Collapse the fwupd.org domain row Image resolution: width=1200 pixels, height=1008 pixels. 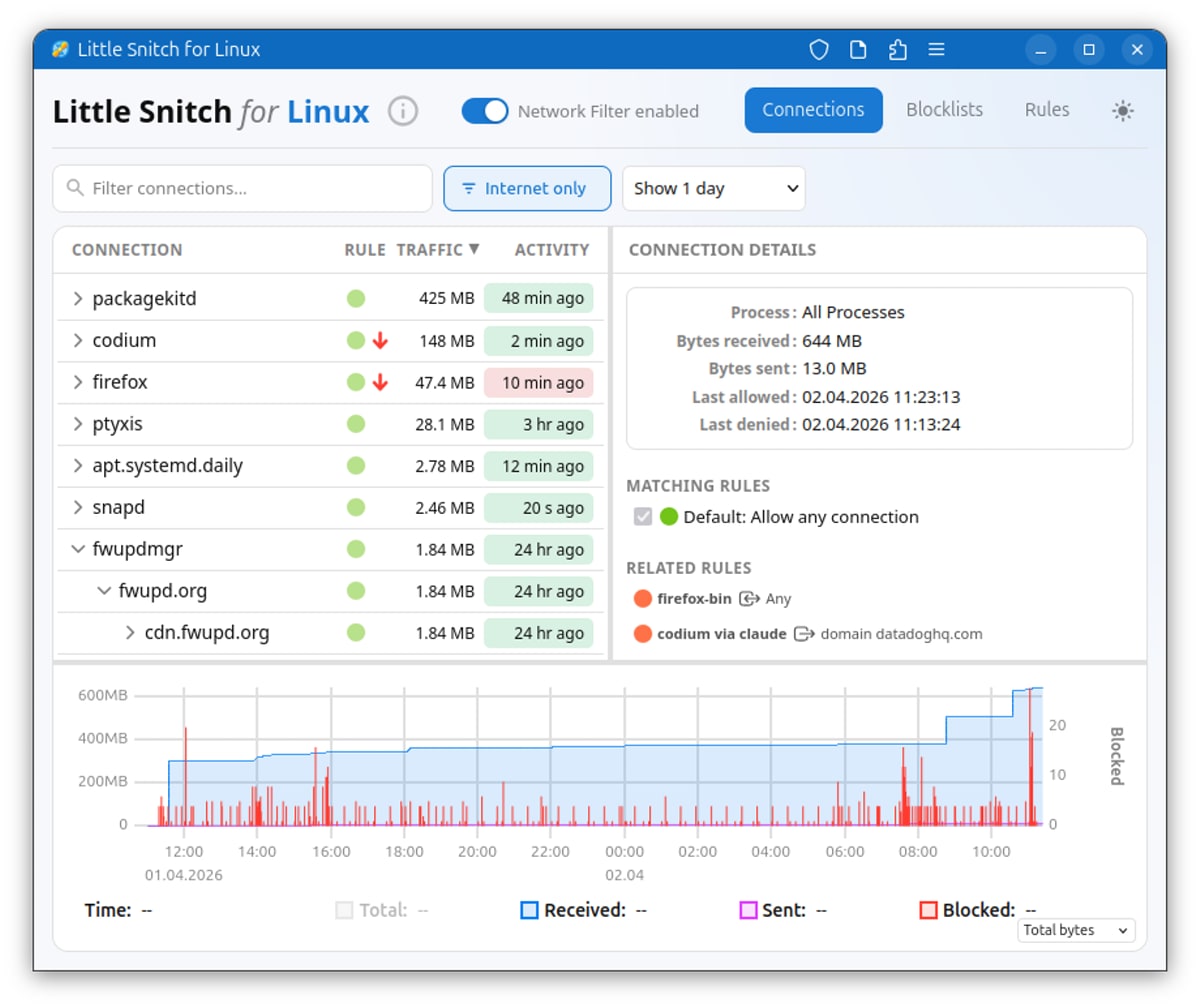click(x=104, y=591)
